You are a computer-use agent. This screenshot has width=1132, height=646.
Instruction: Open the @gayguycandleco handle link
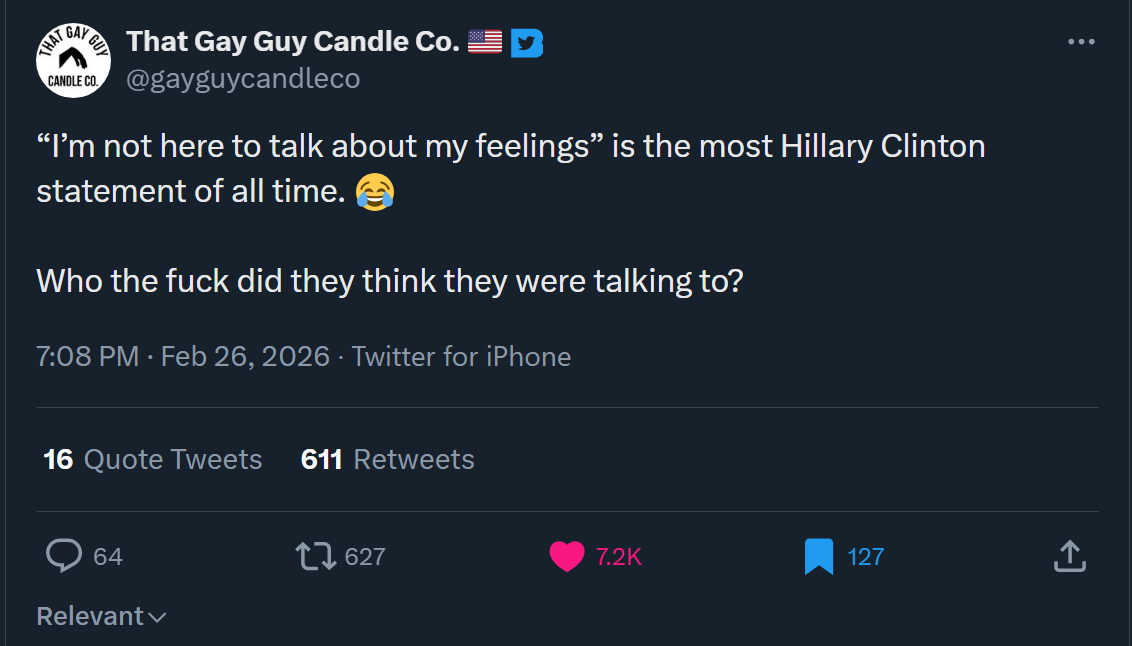tap(243, 79)
